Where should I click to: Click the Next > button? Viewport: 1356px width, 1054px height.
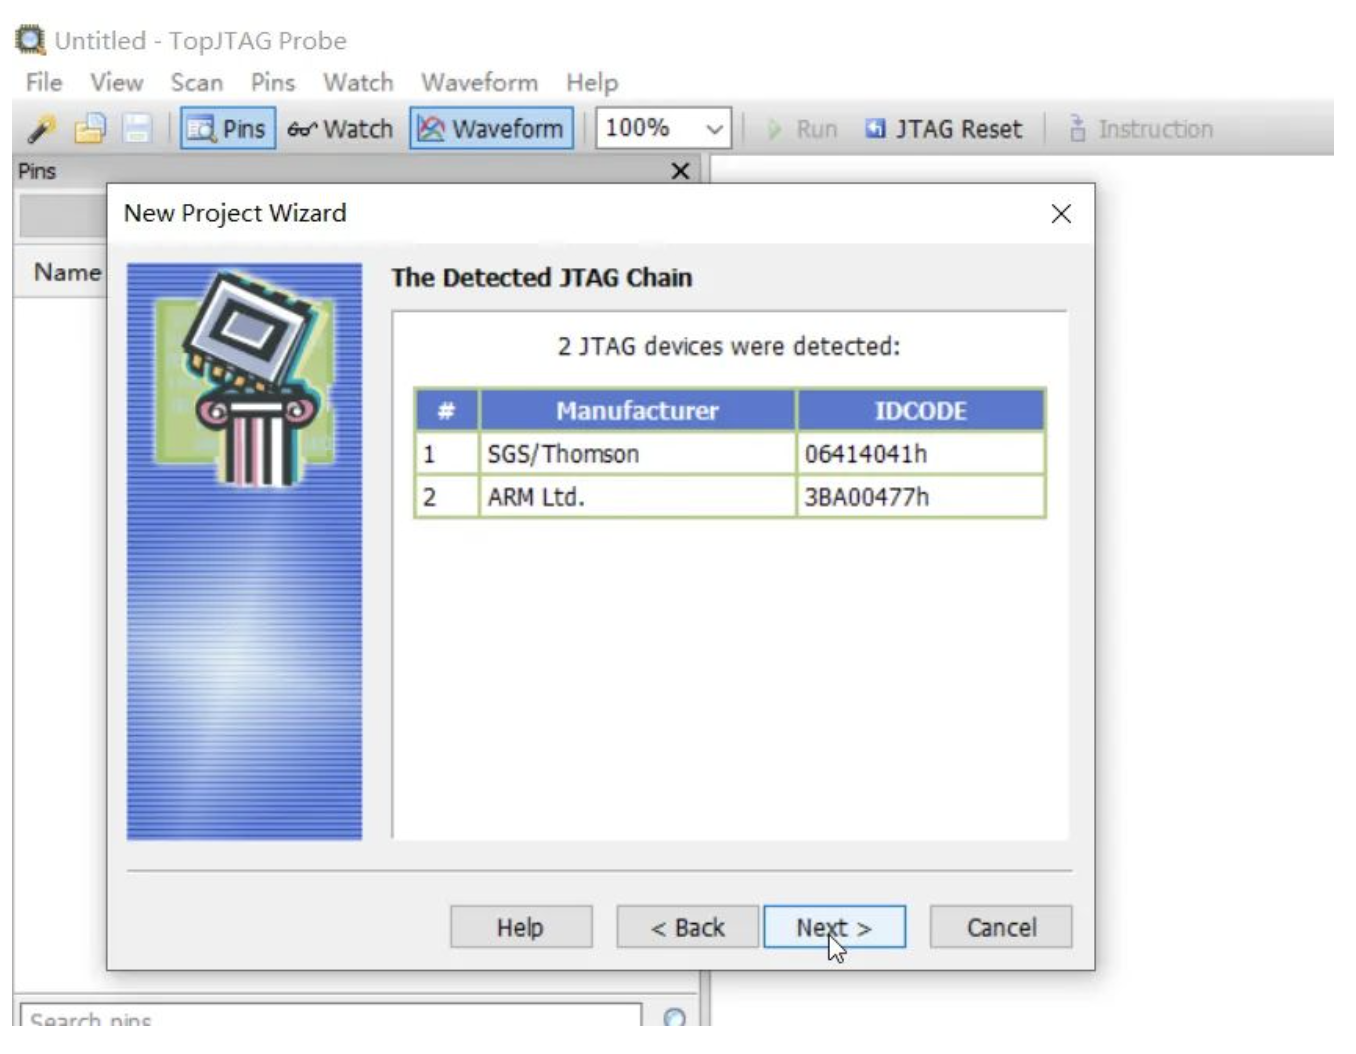(x=834, y=927)
